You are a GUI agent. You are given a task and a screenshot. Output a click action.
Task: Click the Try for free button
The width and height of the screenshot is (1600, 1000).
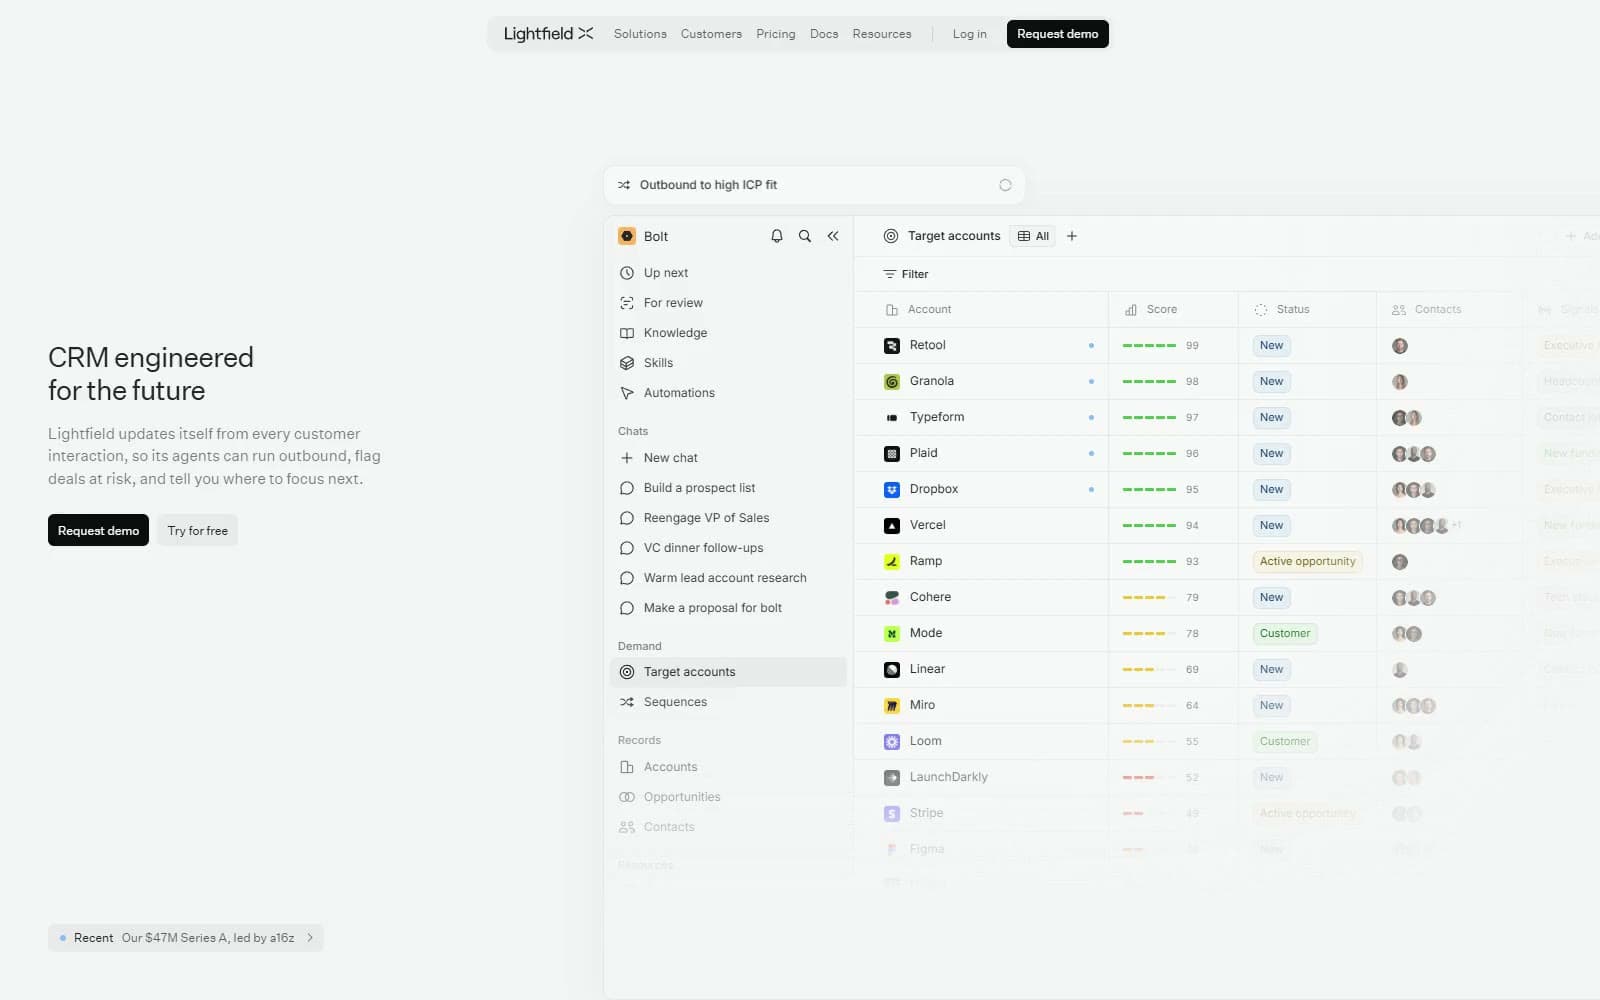(198, 531)
